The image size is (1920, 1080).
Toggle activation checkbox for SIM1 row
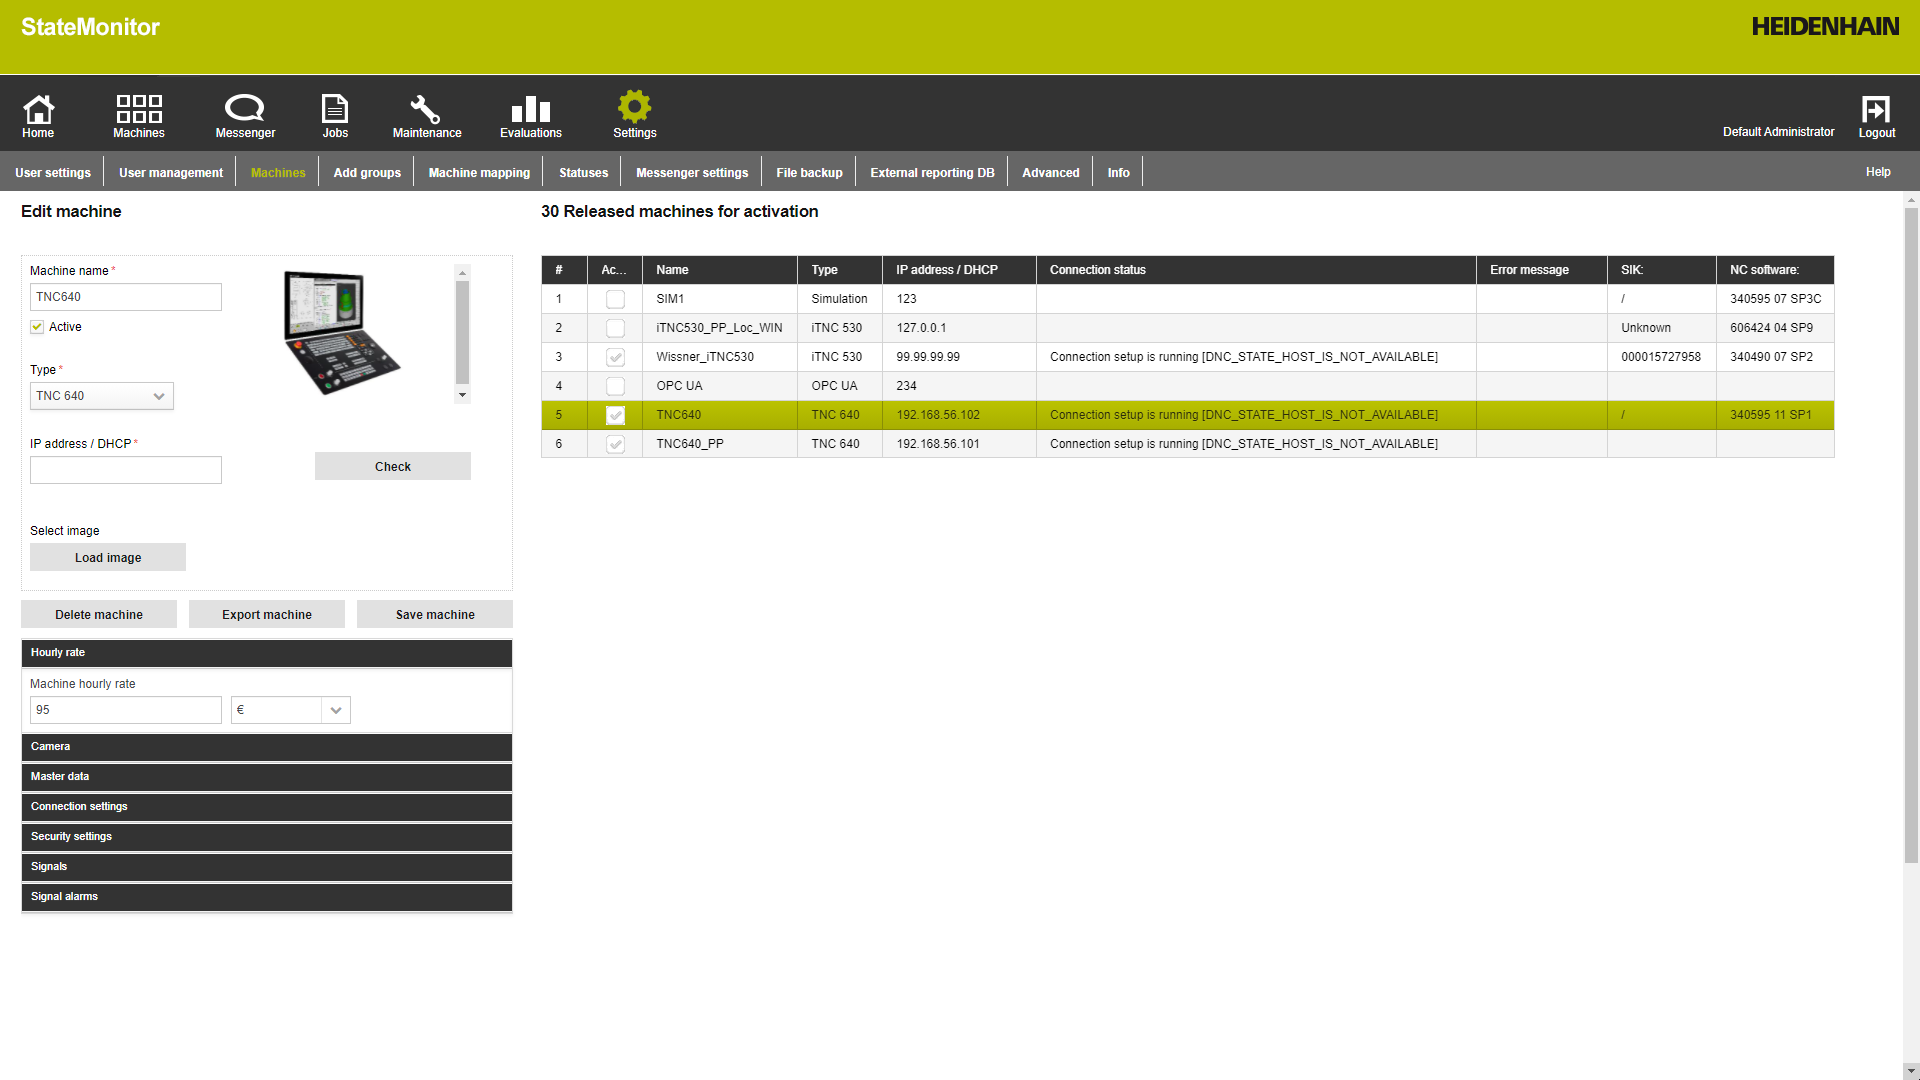(615, 299)
